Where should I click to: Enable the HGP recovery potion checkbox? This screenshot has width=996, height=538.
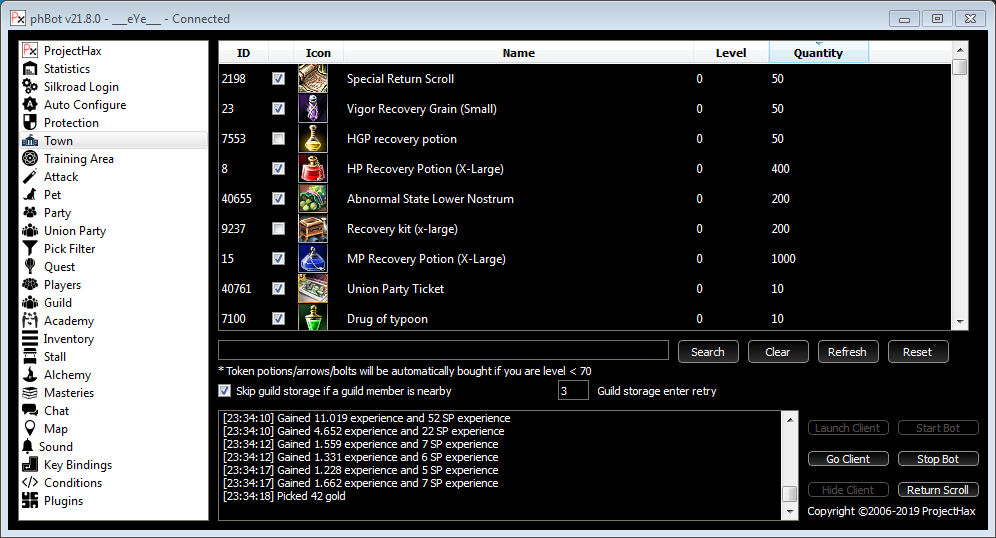coord(278,139)
